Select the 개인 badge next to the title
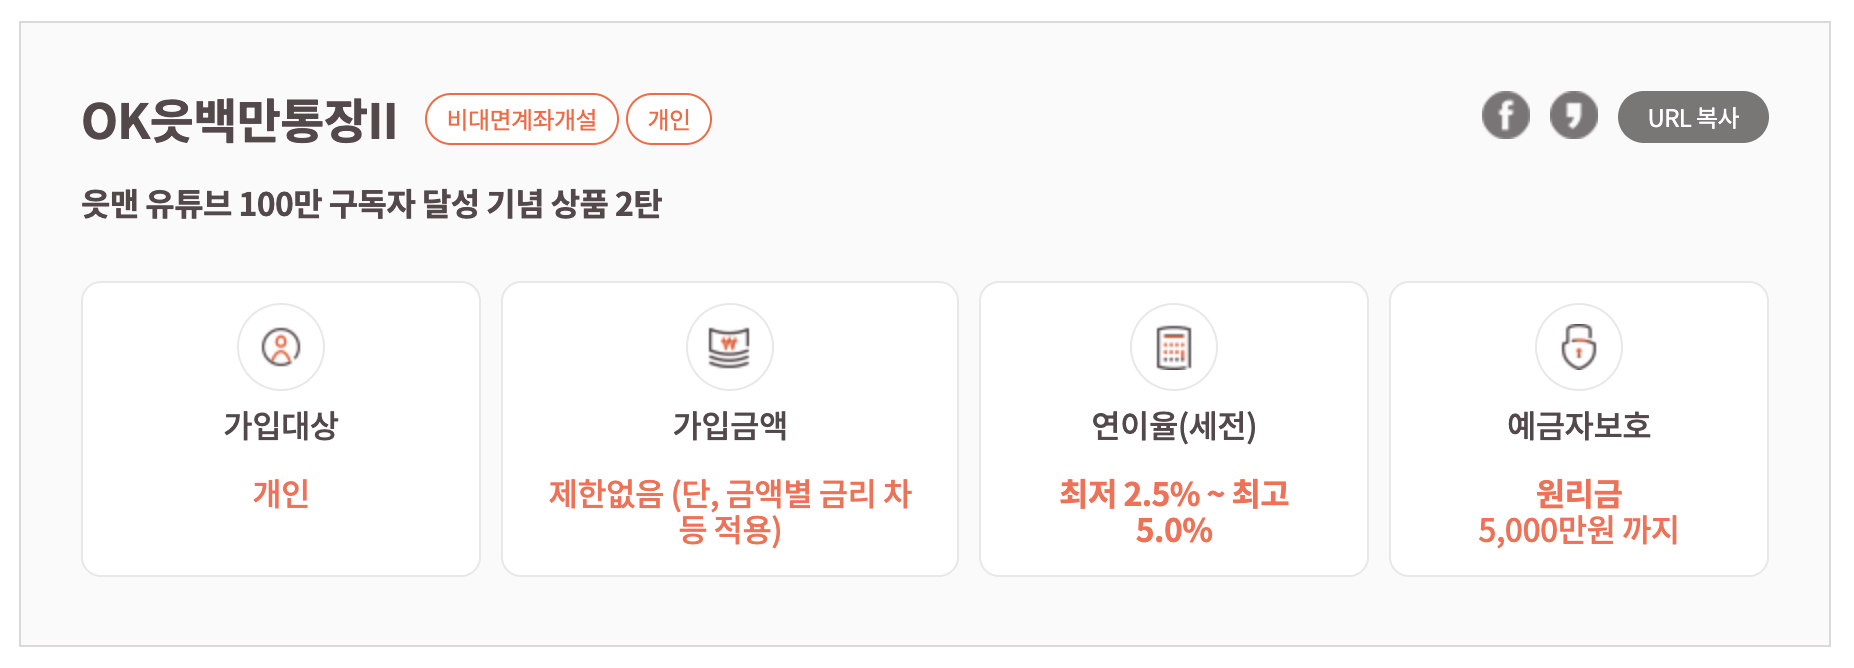 [x=668, y=119]
